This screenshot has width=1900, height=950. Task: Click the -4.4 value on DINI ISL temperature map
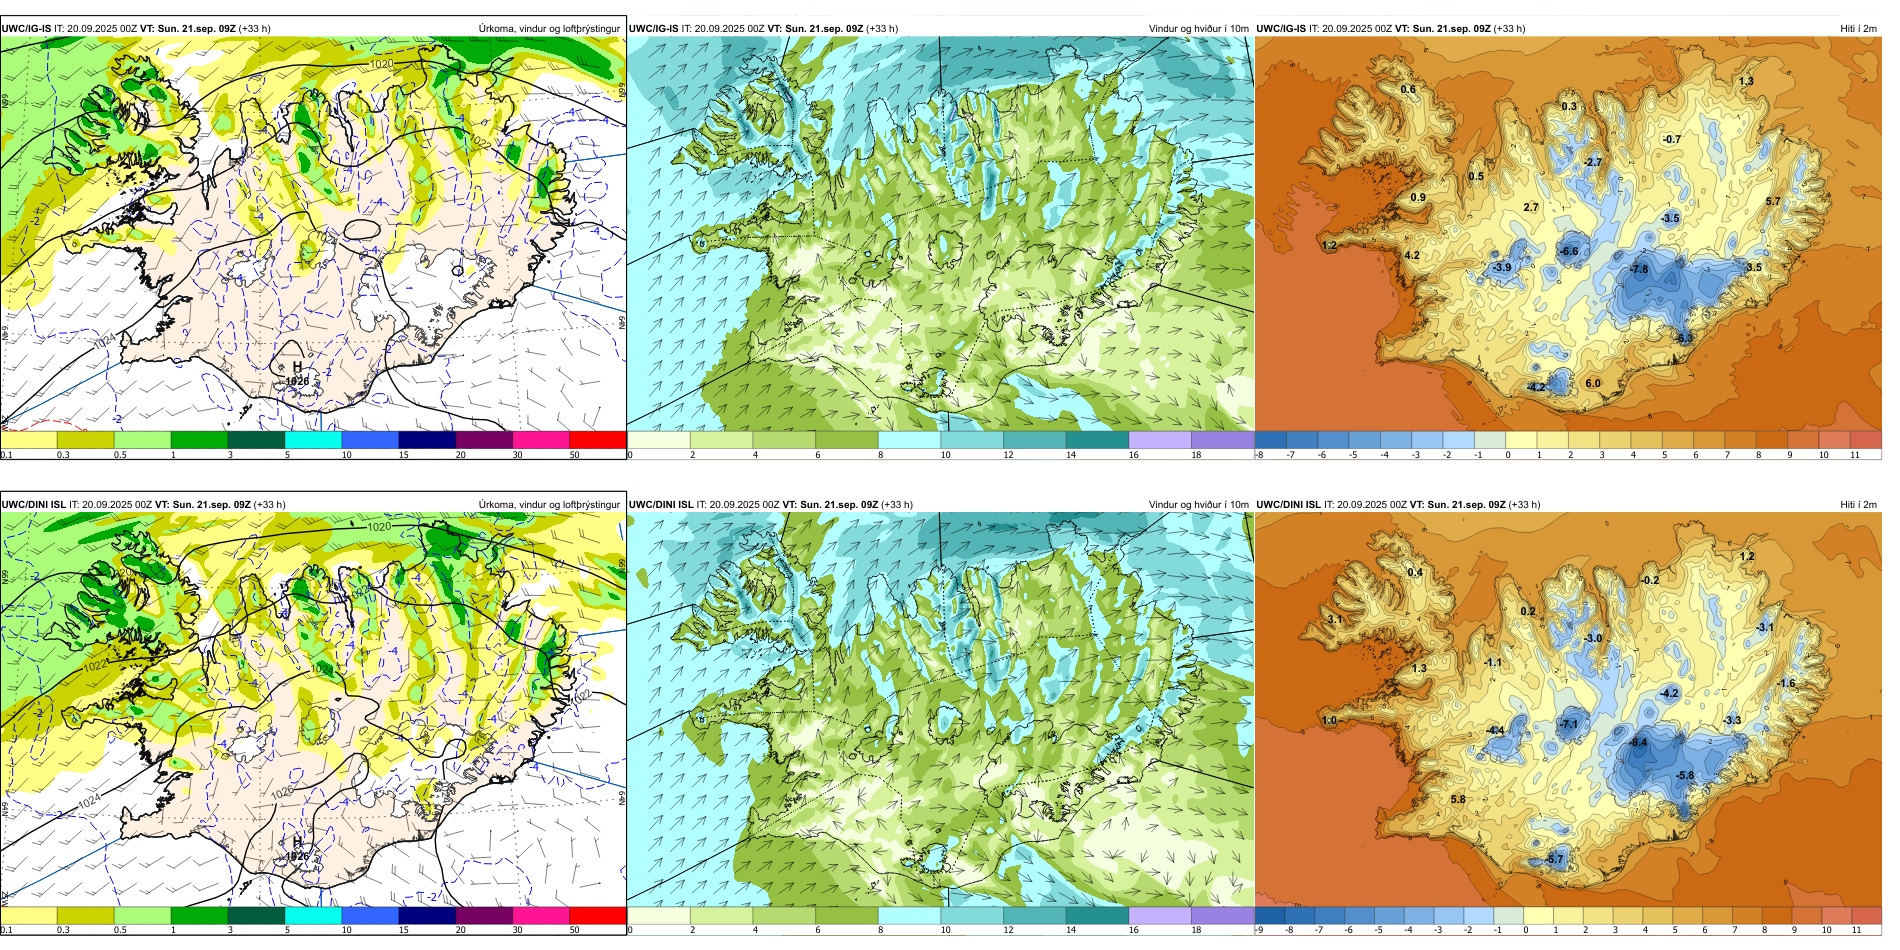pyautogui.click(x=1496, y=731)
